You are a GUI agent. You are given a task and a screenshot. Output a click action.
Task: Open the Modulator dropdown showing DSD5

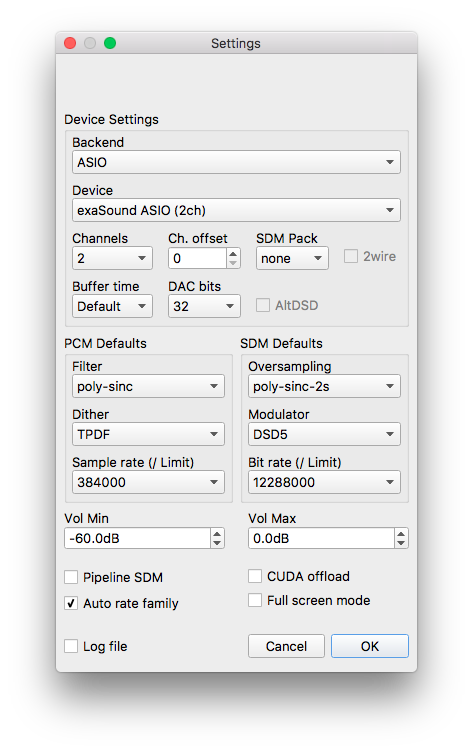click(x=324, y=434)
